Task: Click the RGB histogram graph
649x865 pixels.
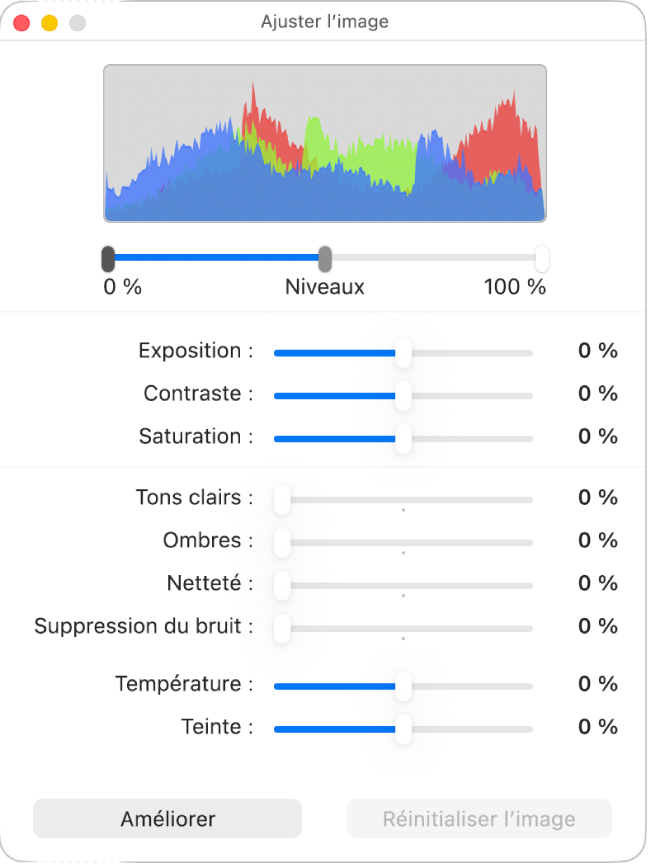Action: 325,143
